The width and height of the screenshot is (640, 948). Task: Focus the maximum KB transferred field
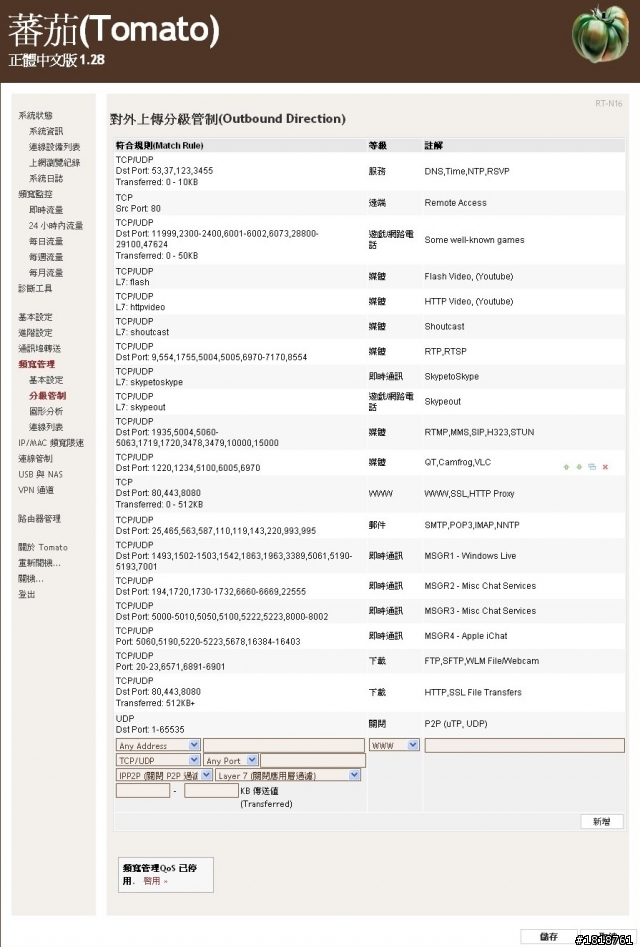tap(211, 790)
